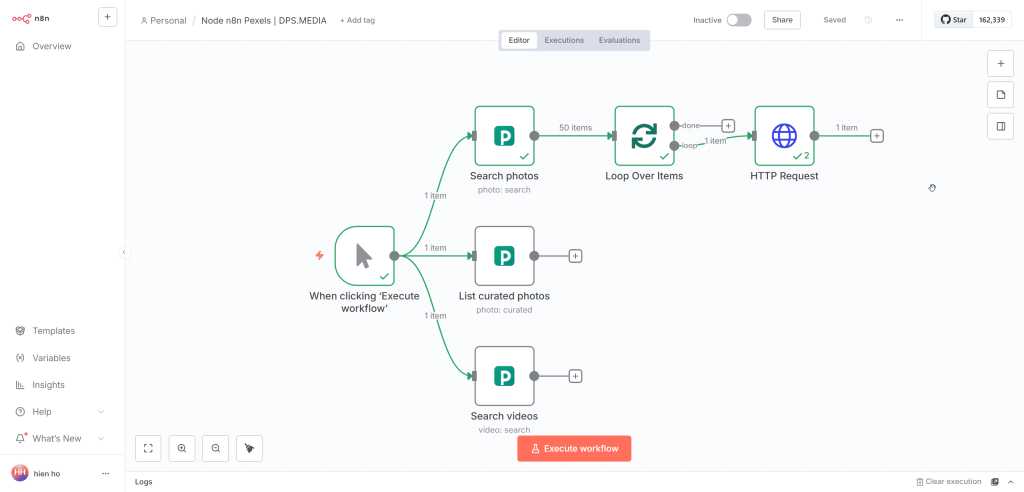1024x492 pixels.
Task: Select the Loop Over Items node
Action: click(x=645, y=136)
